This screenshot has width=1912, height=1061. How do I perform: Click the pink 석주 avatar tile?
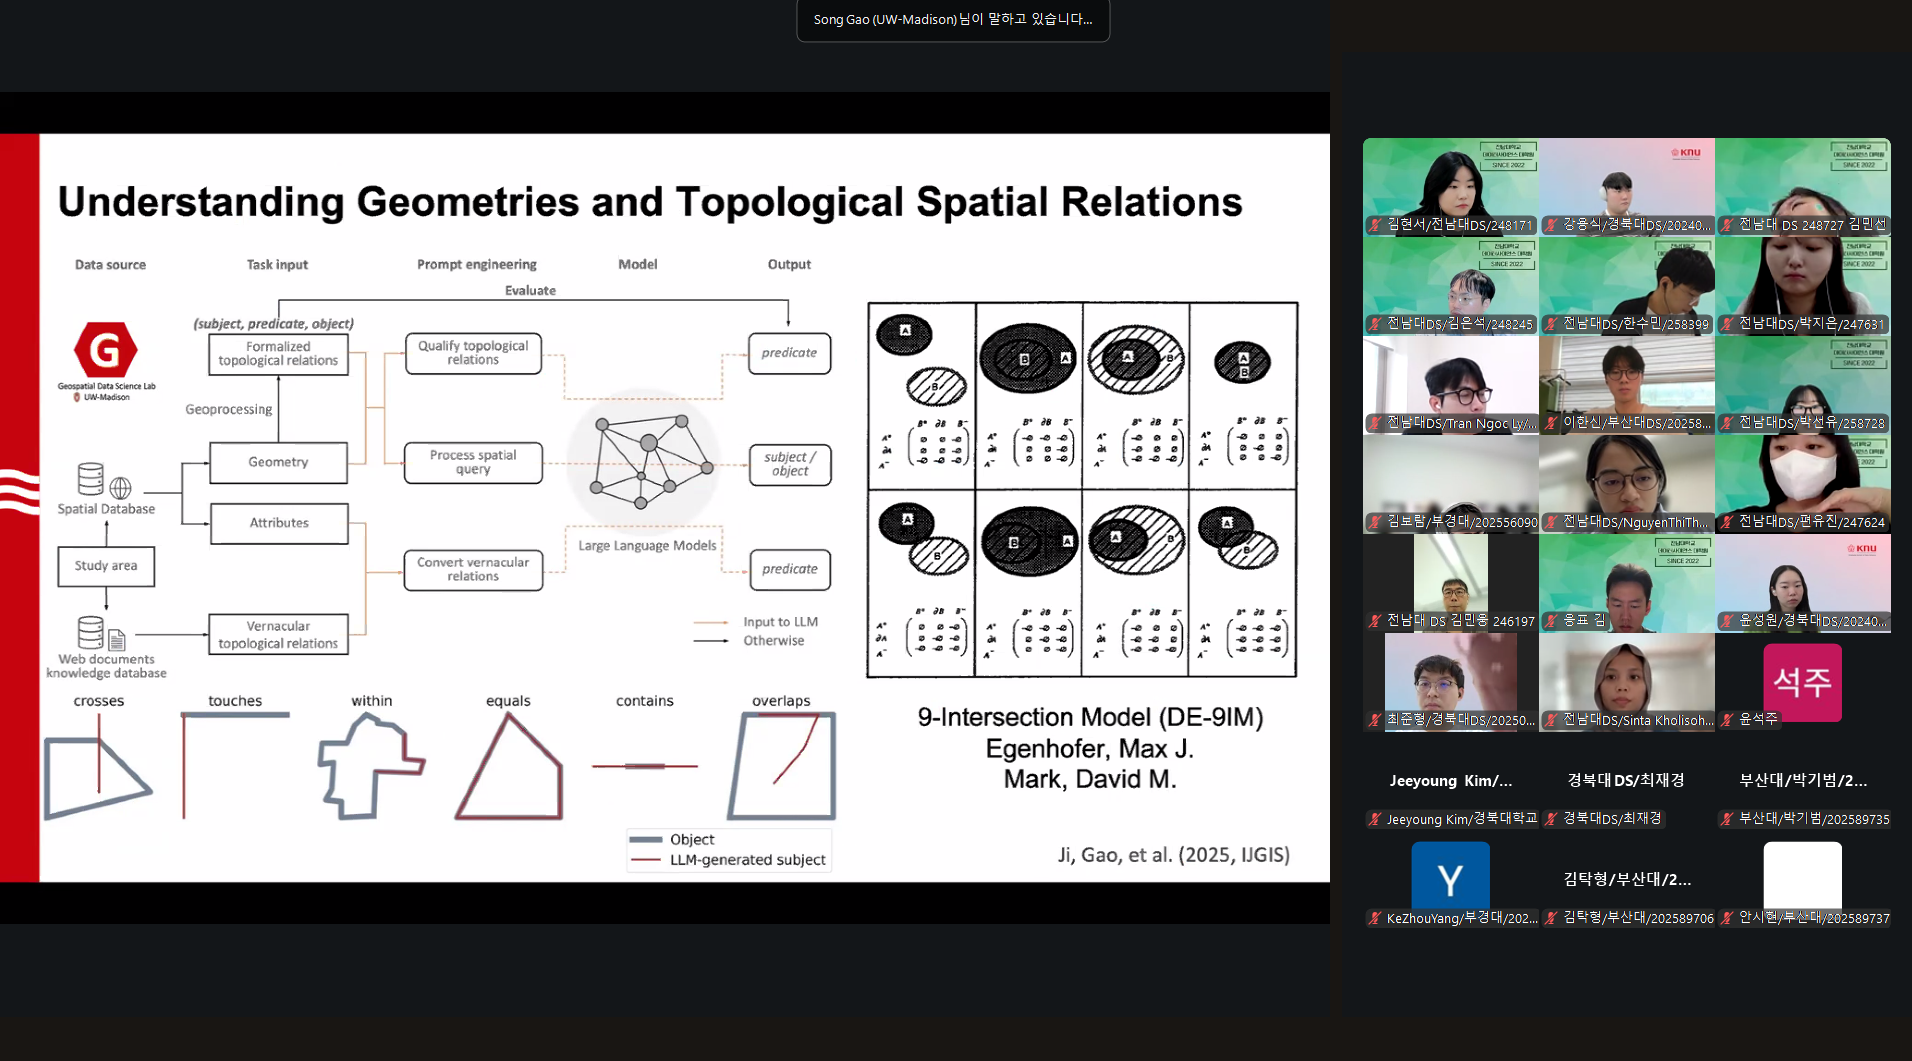(1802, 682)
